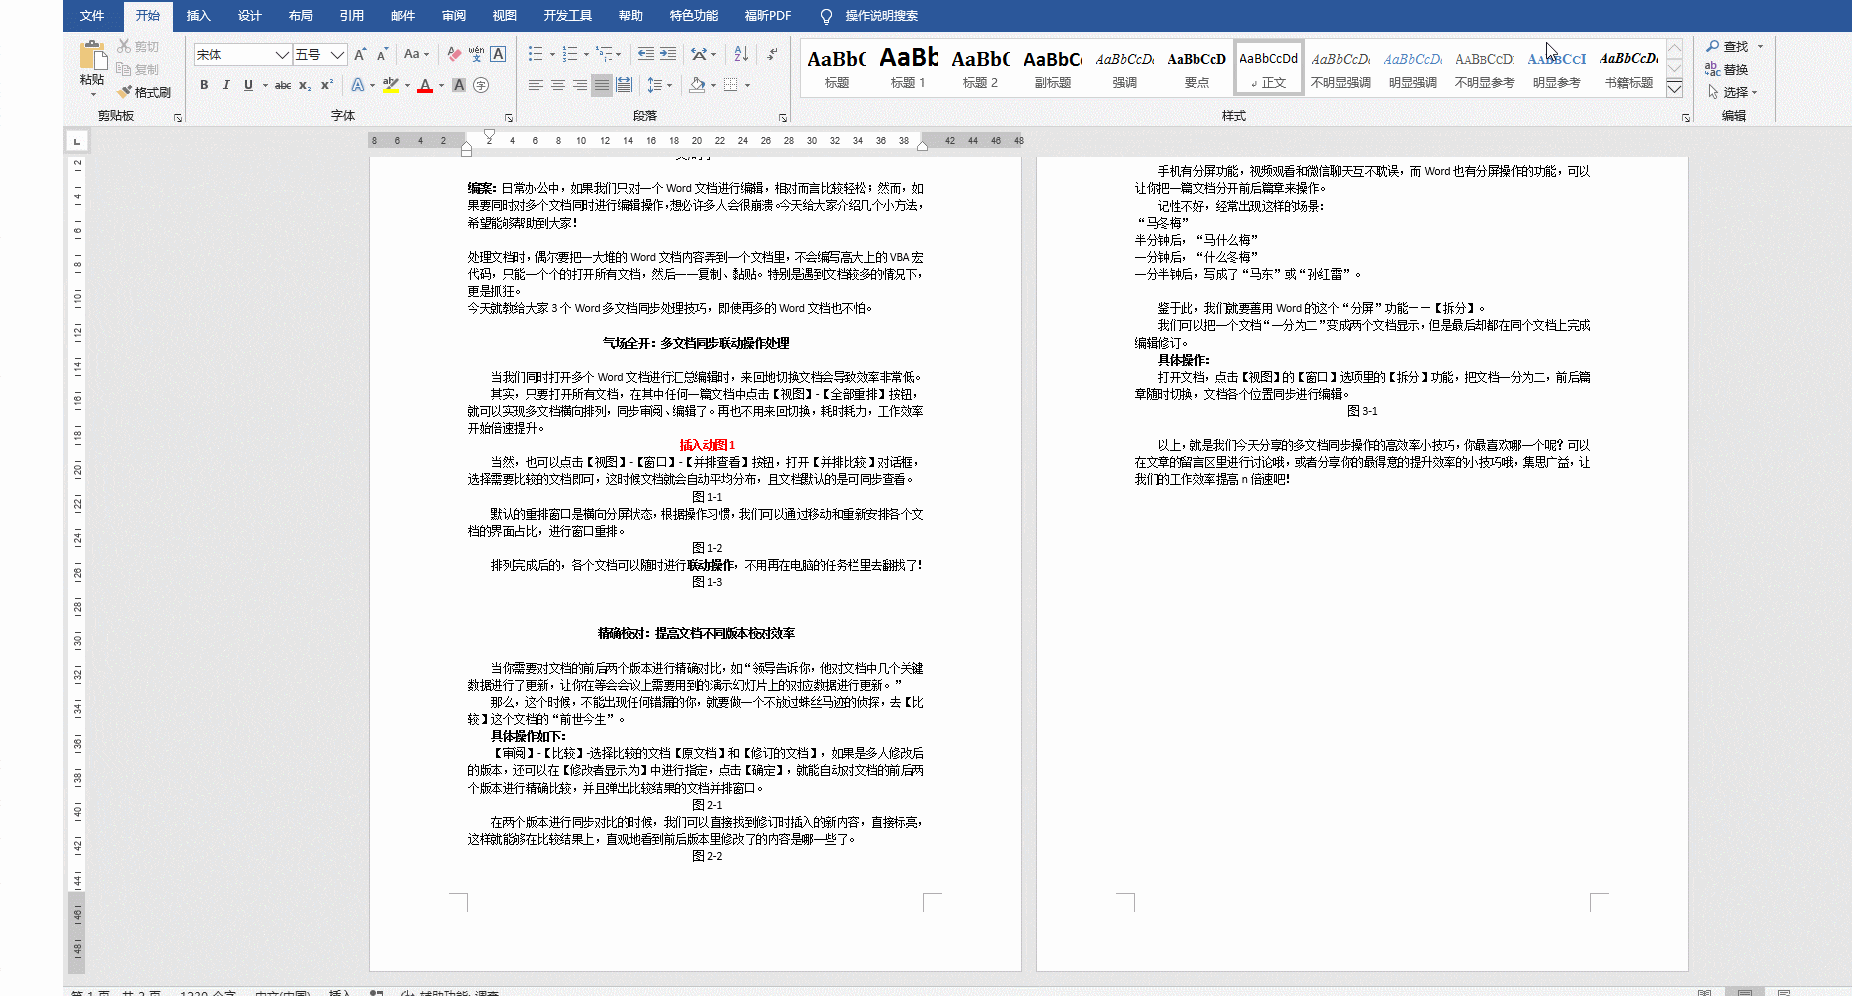Click the Sort A-Z icon

click(x=741, y=54)
